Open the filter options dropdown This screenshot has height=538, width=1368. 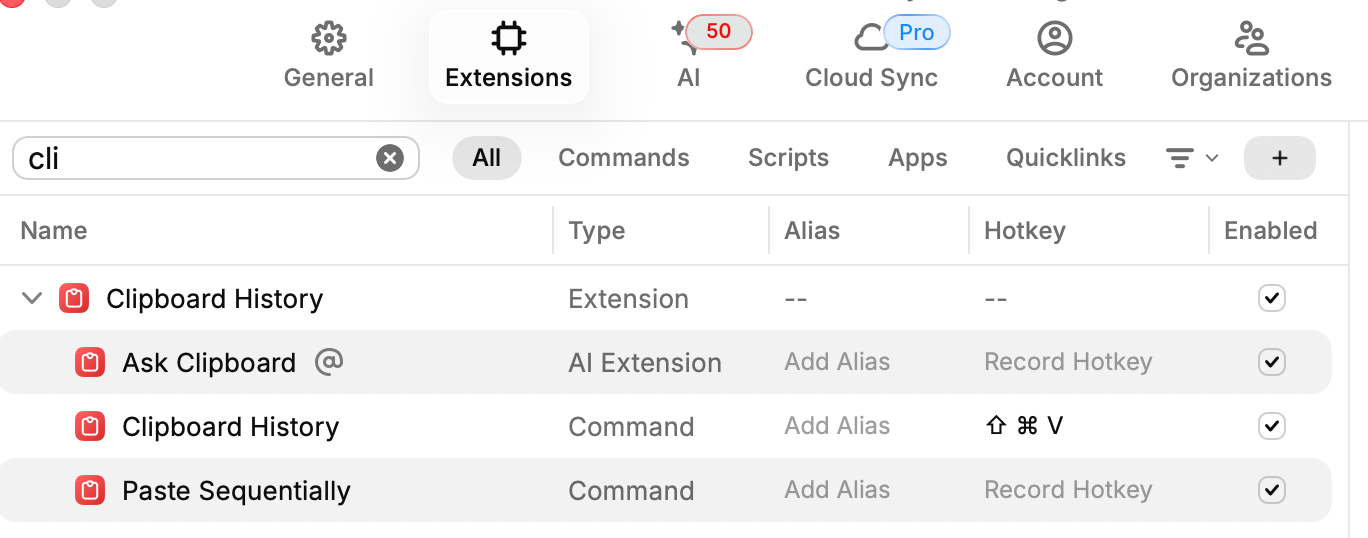pyautogui.click(x=1192, y=158)
